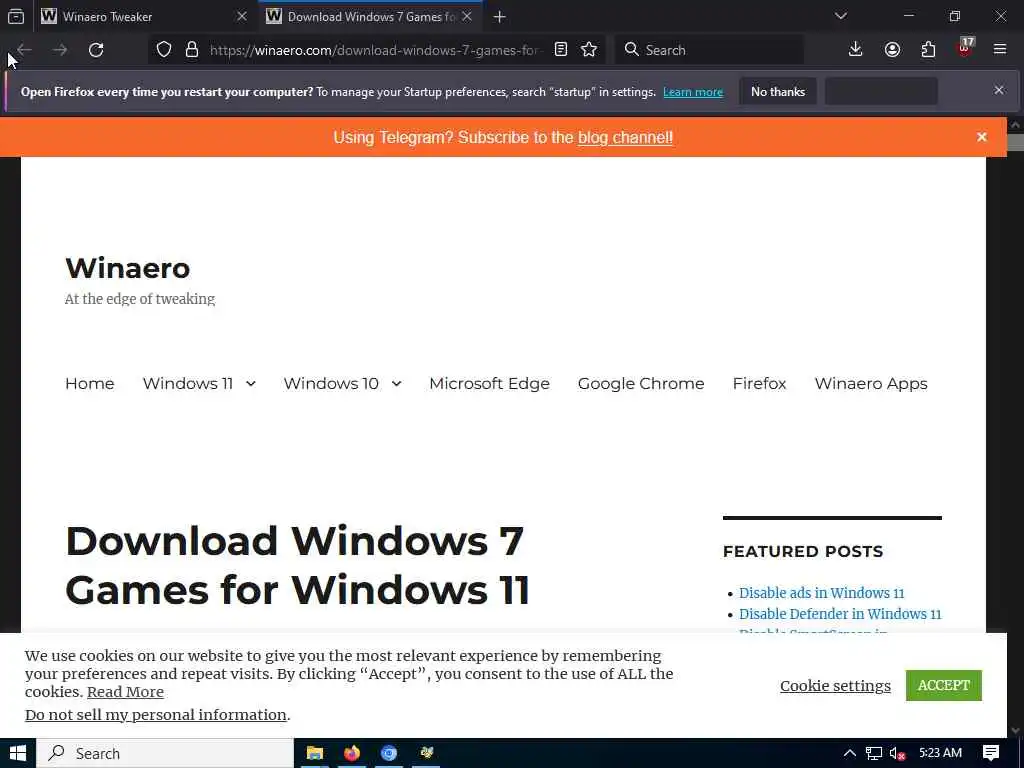View site security padlock info

coord(192,50)
